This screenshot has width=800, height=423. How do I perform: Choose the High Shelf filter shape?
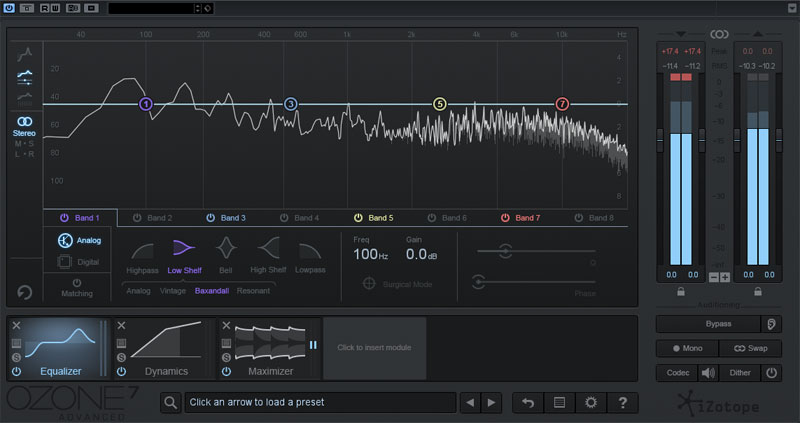(x=268, y=256)
